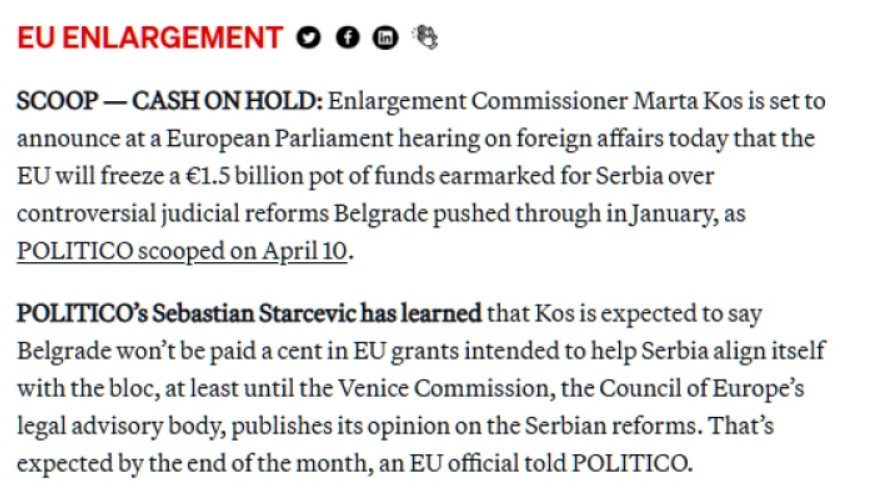Screen dimensions: 881x503
Task: Share the section on Twitter
Action: [309, 38]
